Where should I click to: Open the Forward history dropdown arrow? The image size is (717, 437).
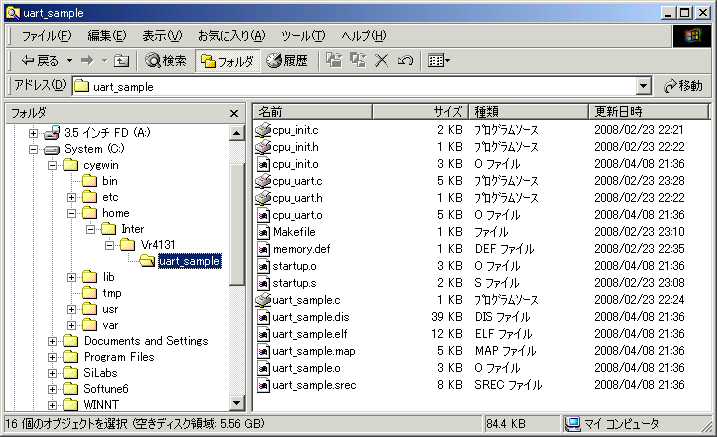(104, 60)
